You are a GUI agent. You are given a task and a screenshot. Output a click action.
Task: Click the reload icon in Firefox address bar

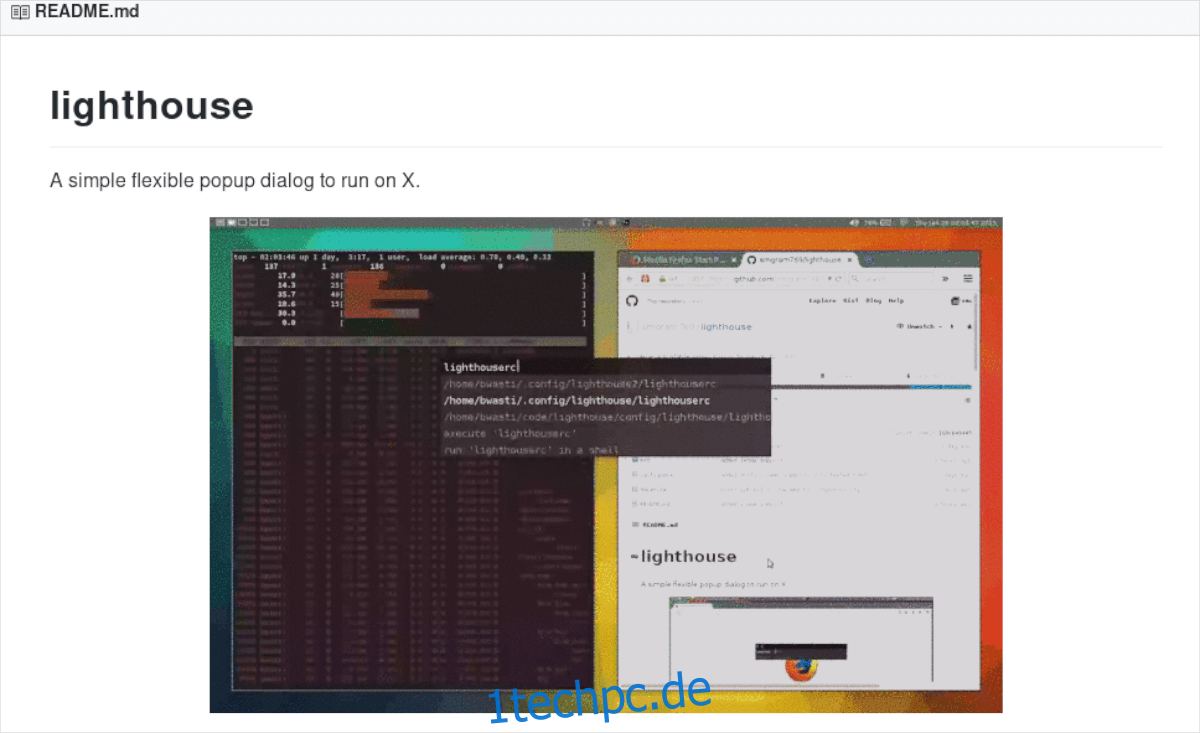point(838,278)
